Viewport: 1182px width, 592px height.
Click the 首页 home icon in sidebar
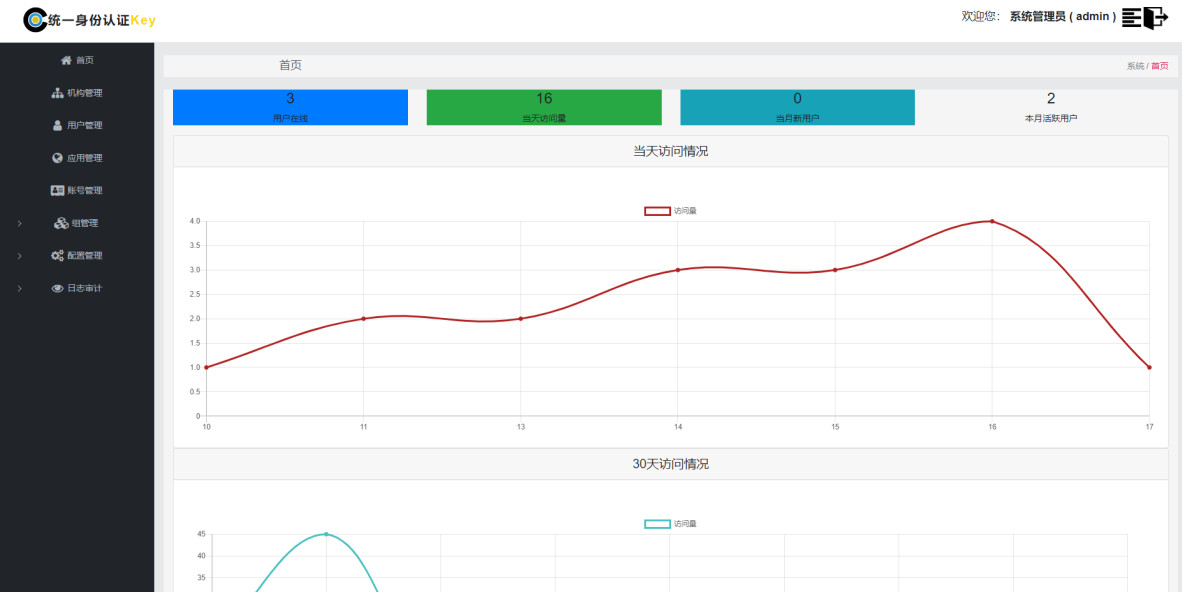click(x=66, y=60)
